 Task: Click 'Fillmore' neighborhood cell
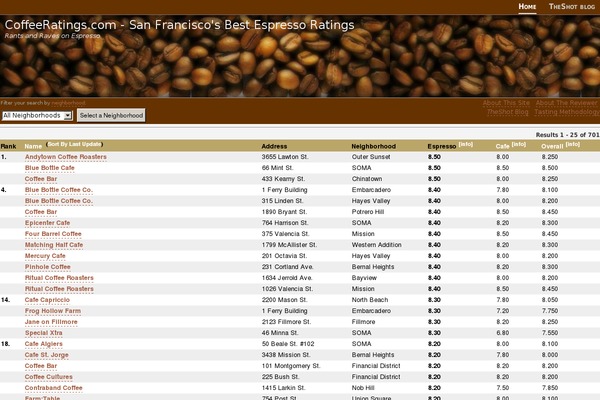click(363, 322)
